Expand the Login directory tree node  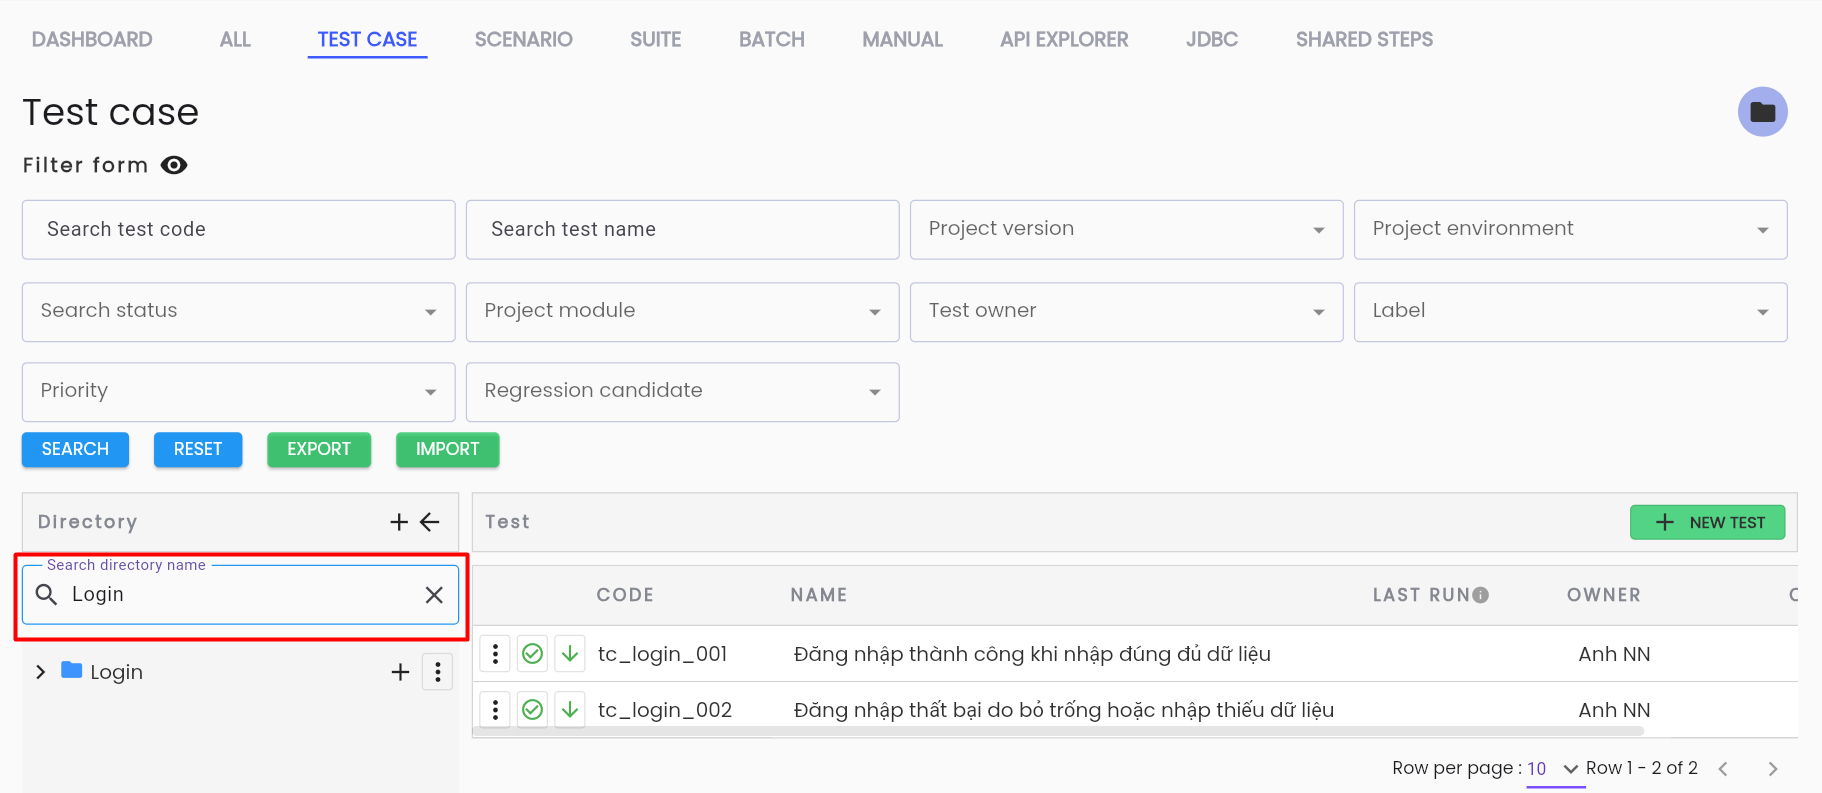(x=41, y=672)
